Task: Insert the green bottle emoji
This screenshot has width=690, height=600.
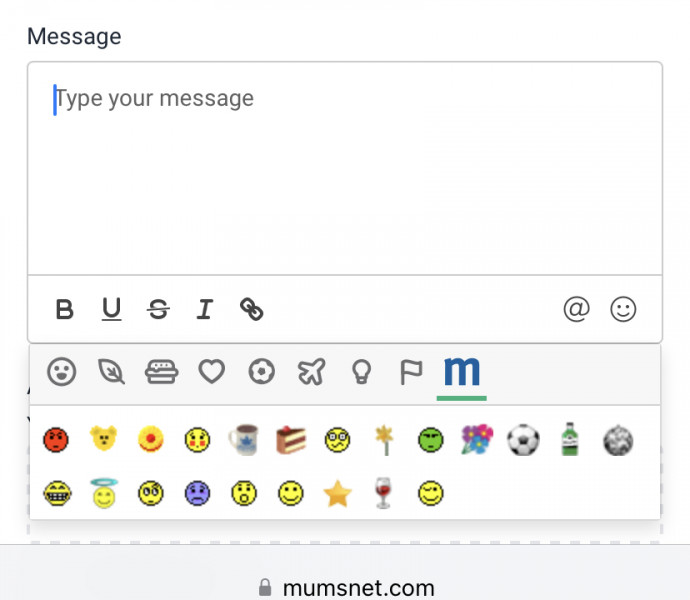Action: 570,440
